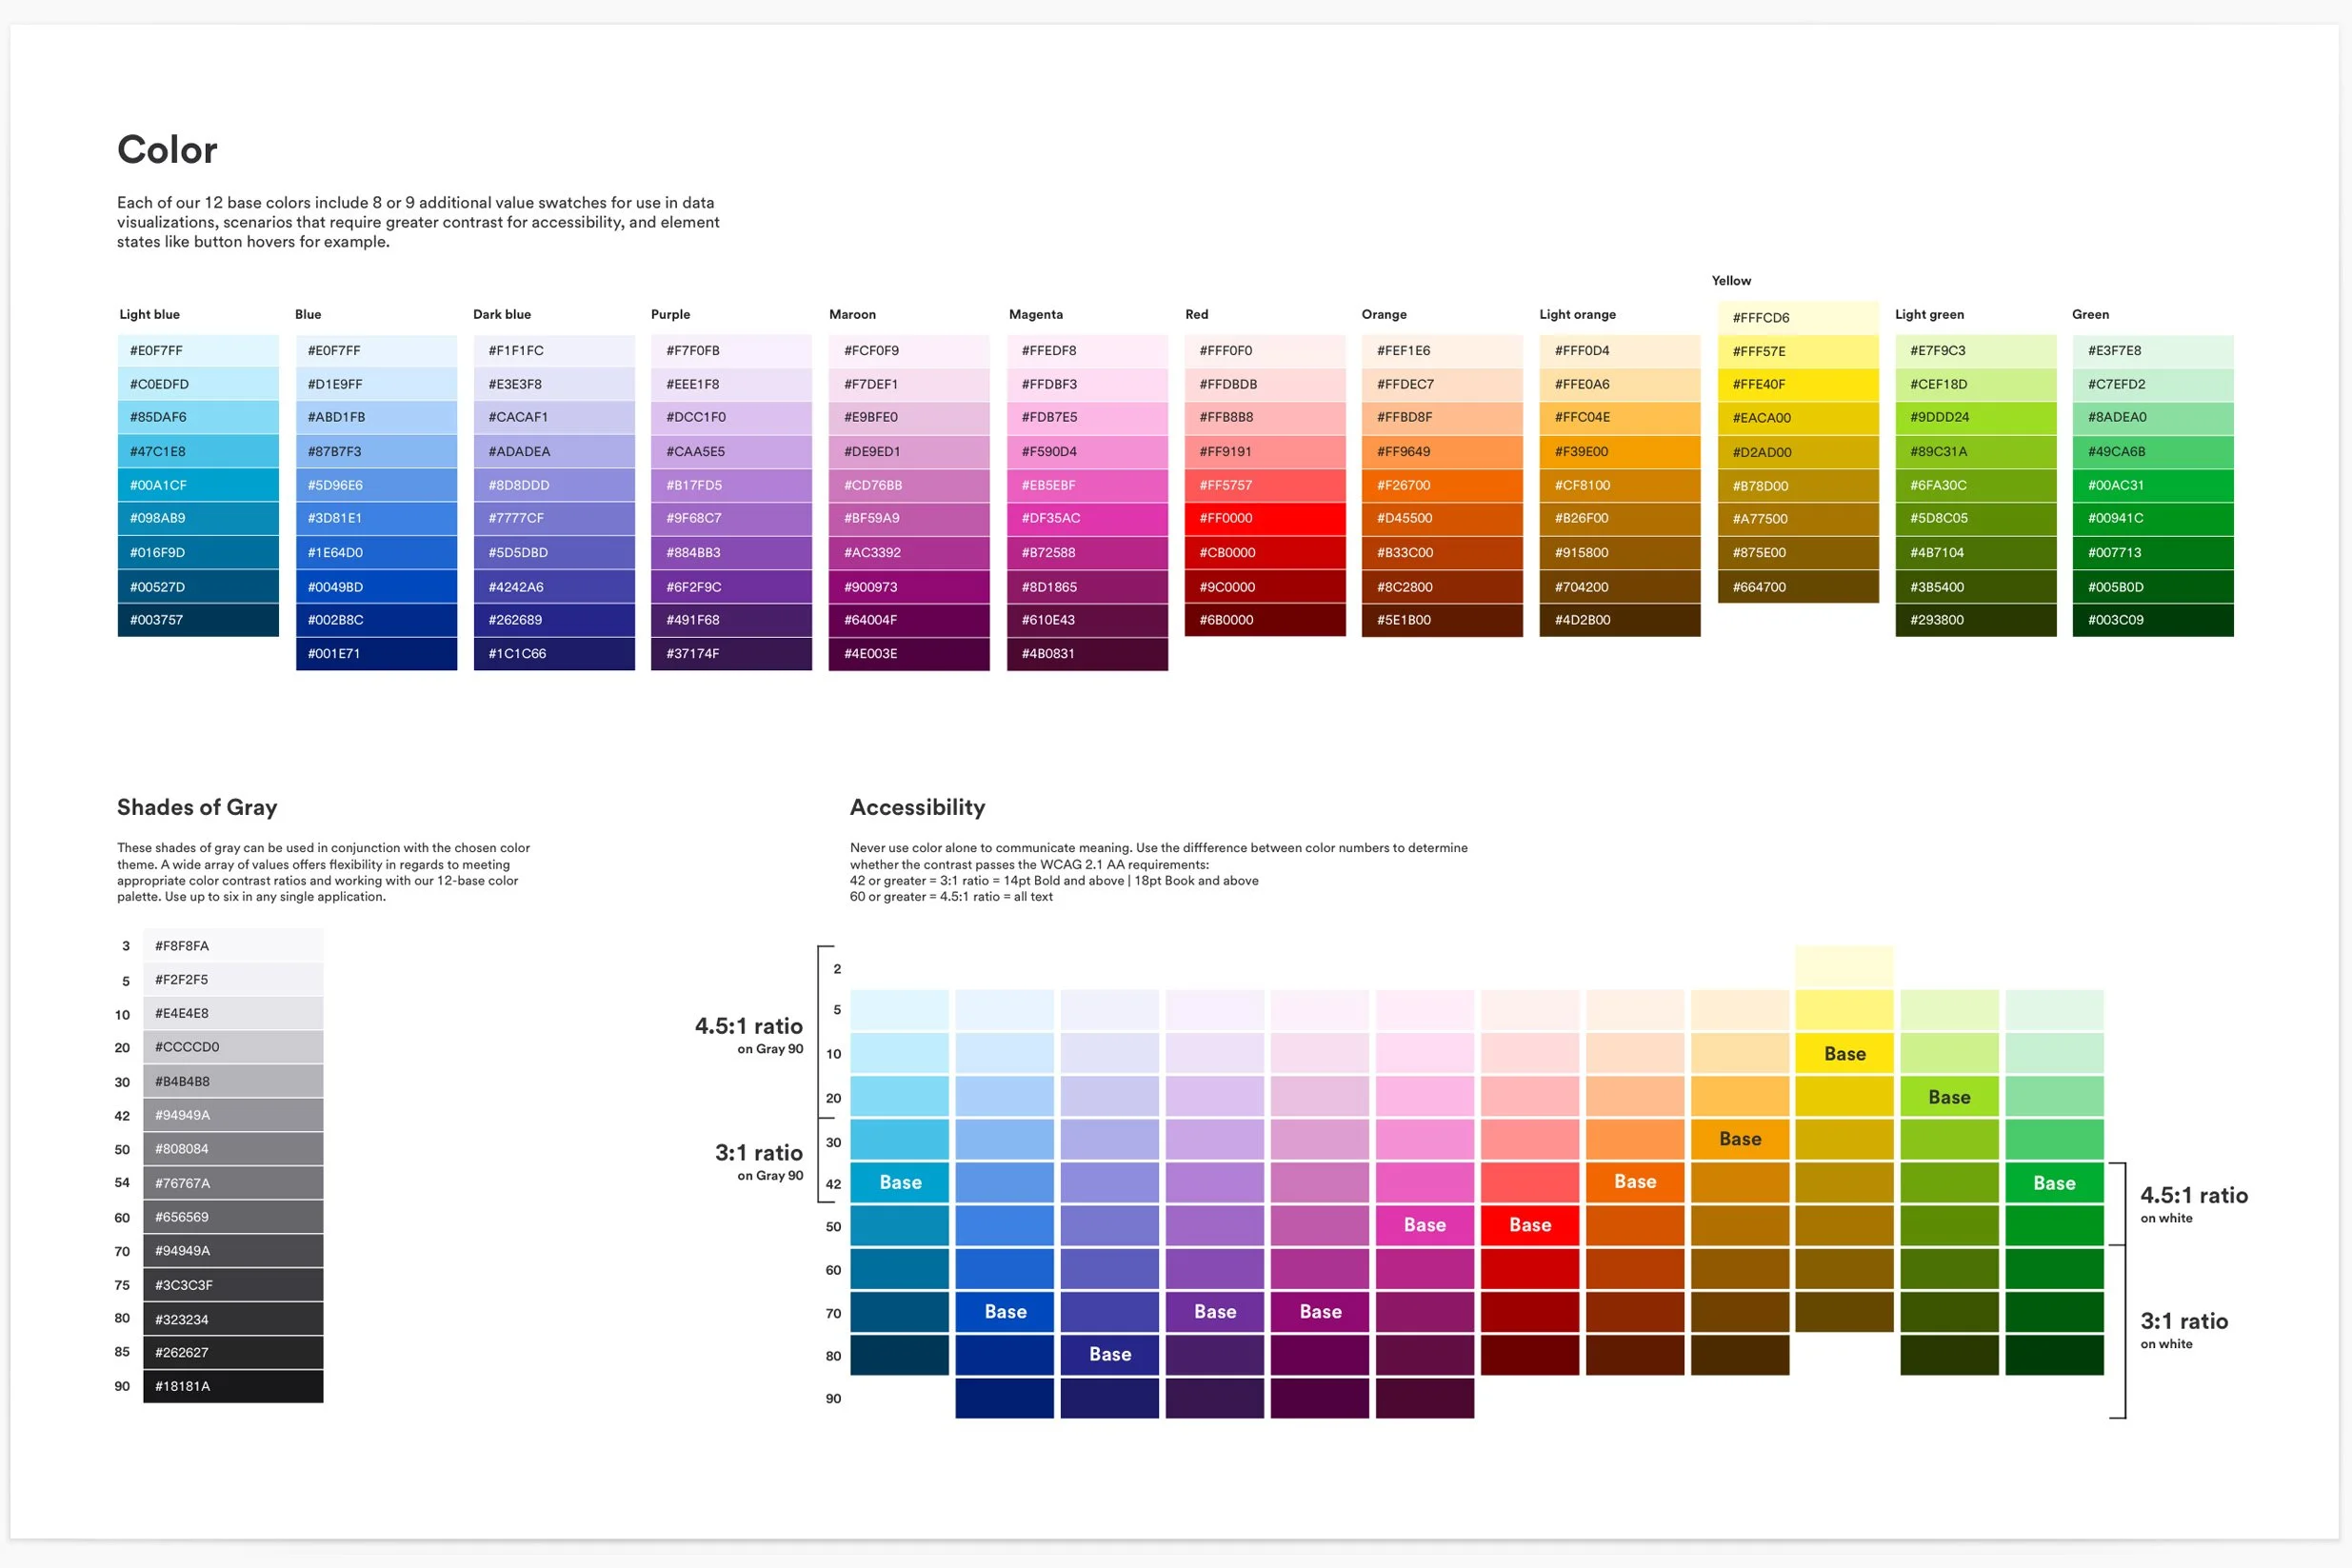Click the Shades of Gray heading

coord(197,807)
